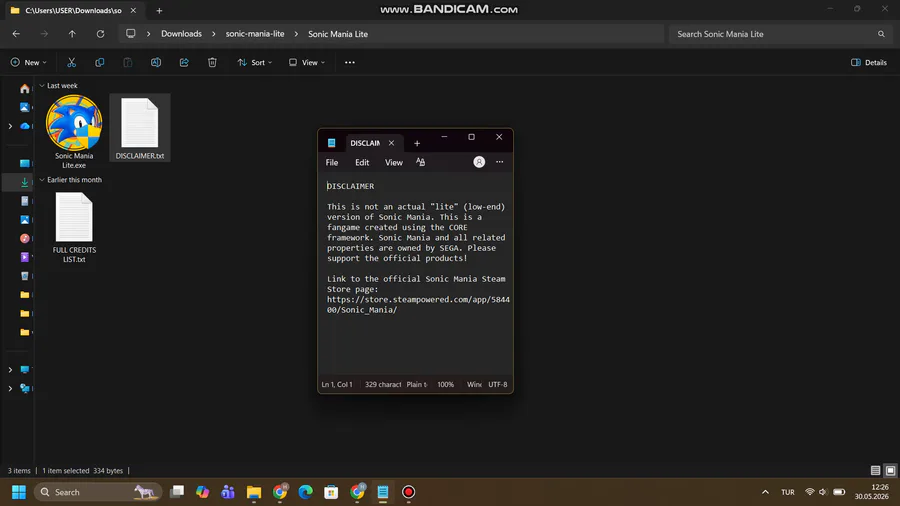Open the Sort dropdown
This screenshot has height=506, width=900.
[x=254, y=62]
